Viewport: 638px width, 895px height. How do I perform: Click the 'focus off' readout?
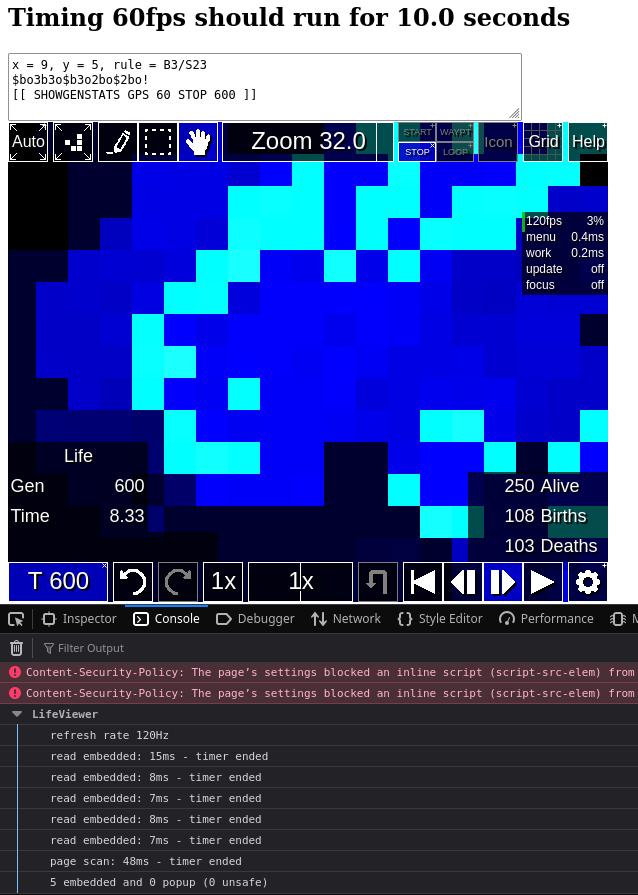[565, 285]
